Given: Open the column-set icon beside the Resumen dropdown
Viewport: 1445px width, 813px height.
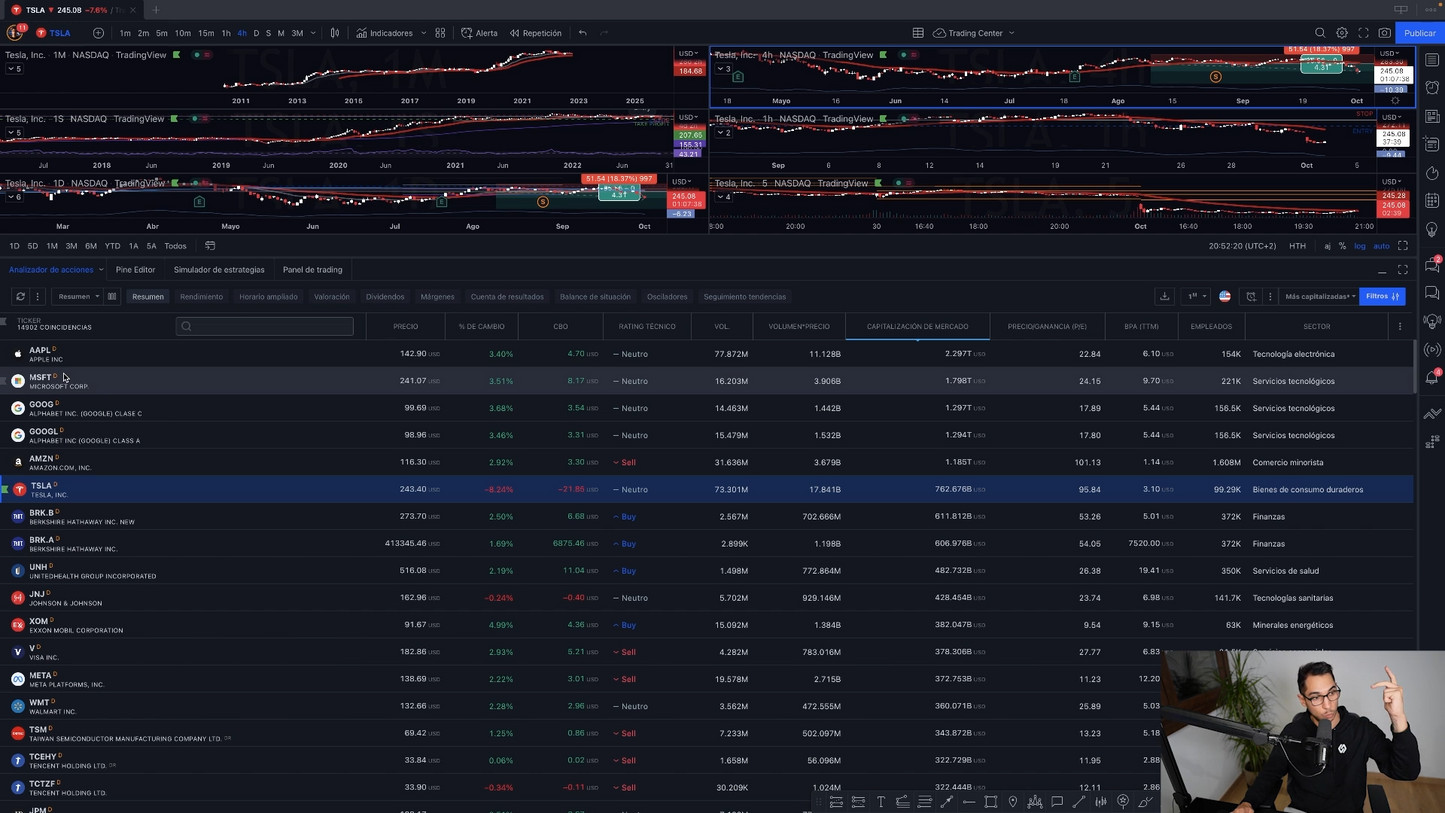Looking at the screenshot, I should tap(112, 297).
